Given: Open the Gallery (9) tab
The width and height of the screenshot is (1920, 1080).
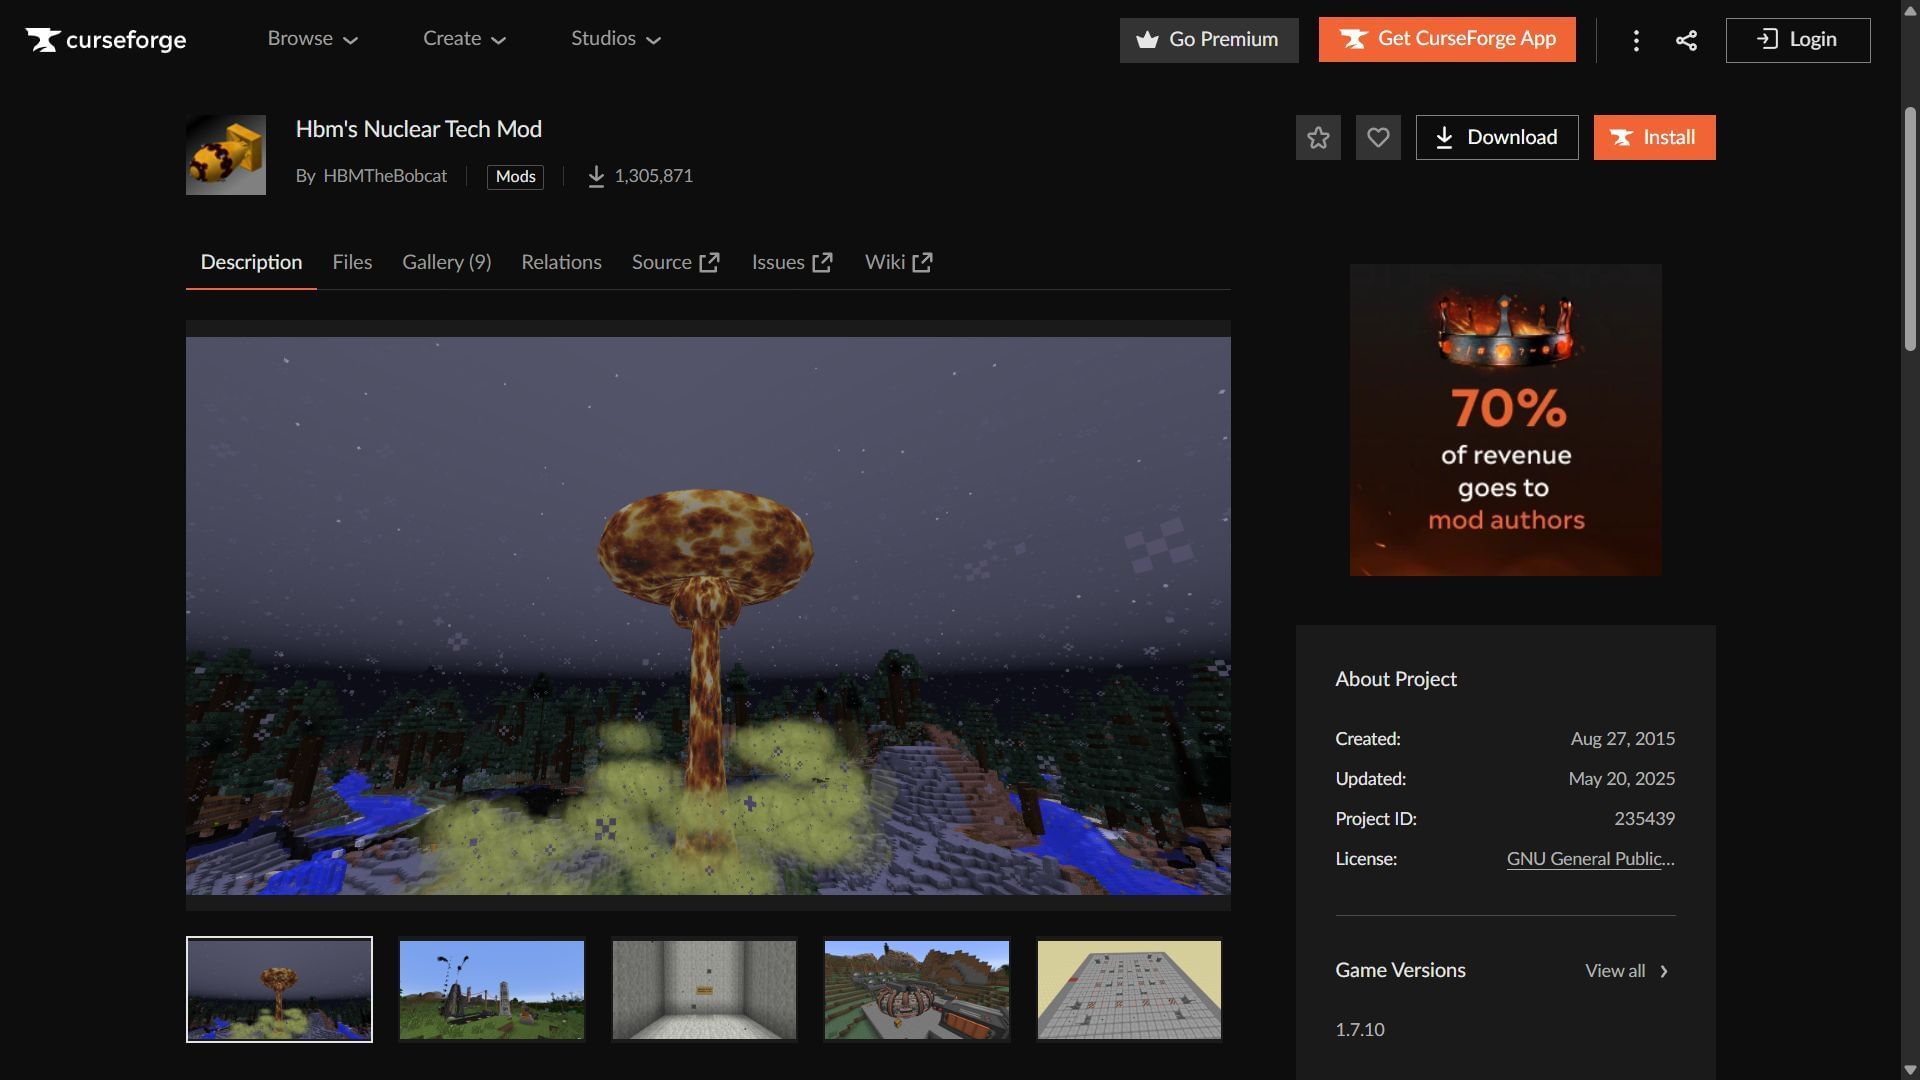Looking at the screenshot, I should pos(446,262).
